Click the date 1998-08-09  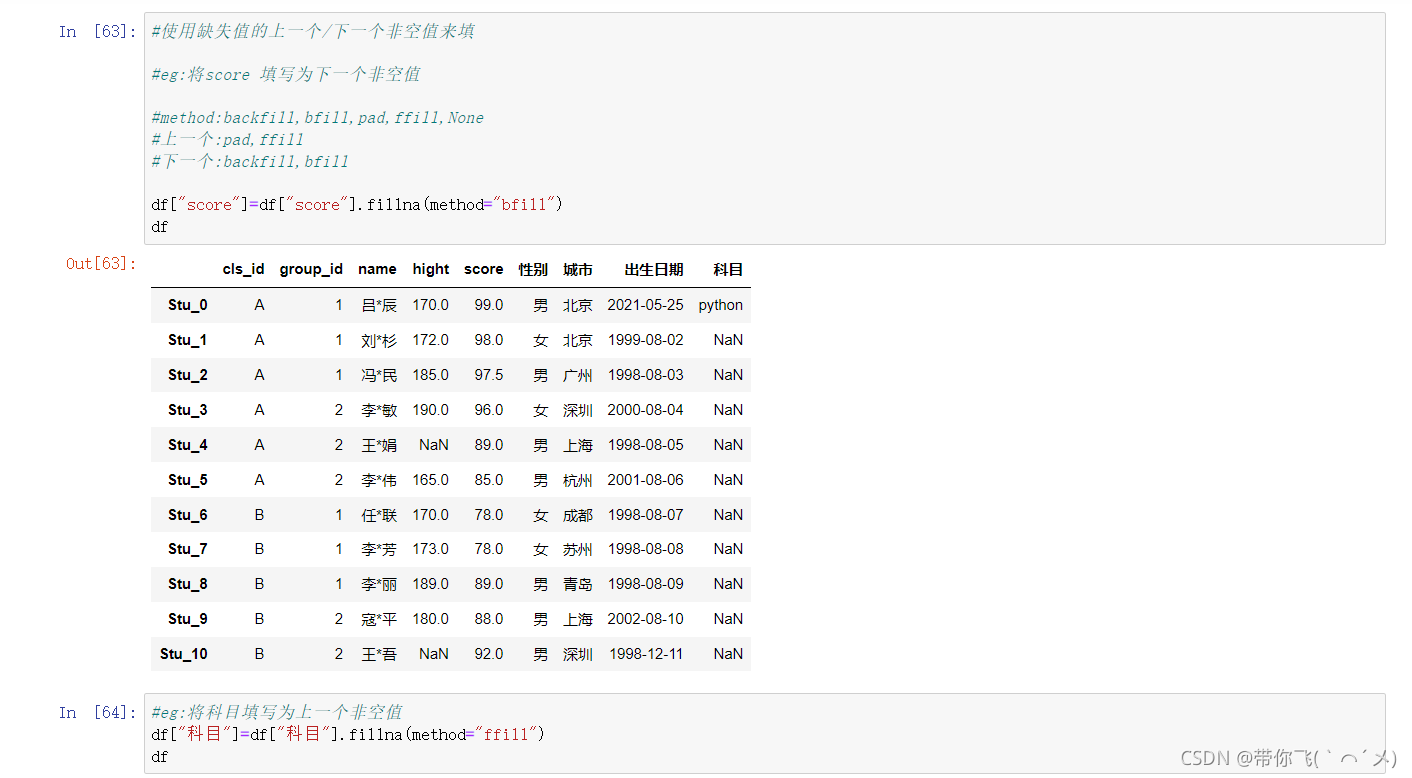pos(646,584)
